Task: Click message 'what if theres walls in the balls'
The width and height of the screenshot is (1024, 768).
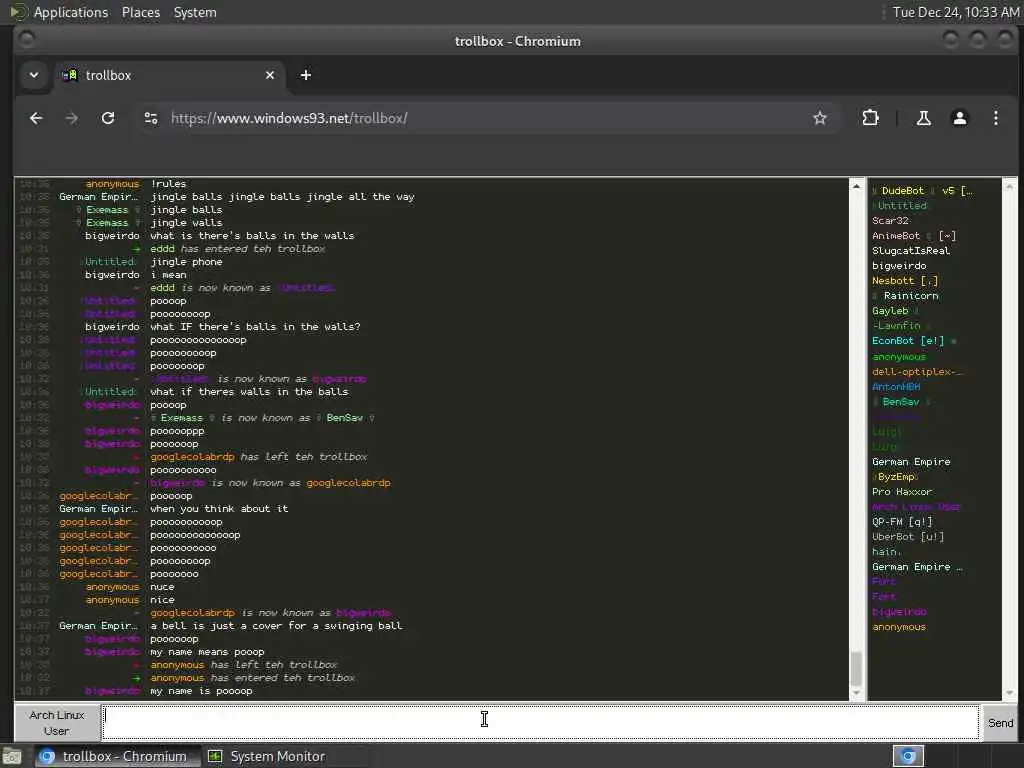Action: 249,392
